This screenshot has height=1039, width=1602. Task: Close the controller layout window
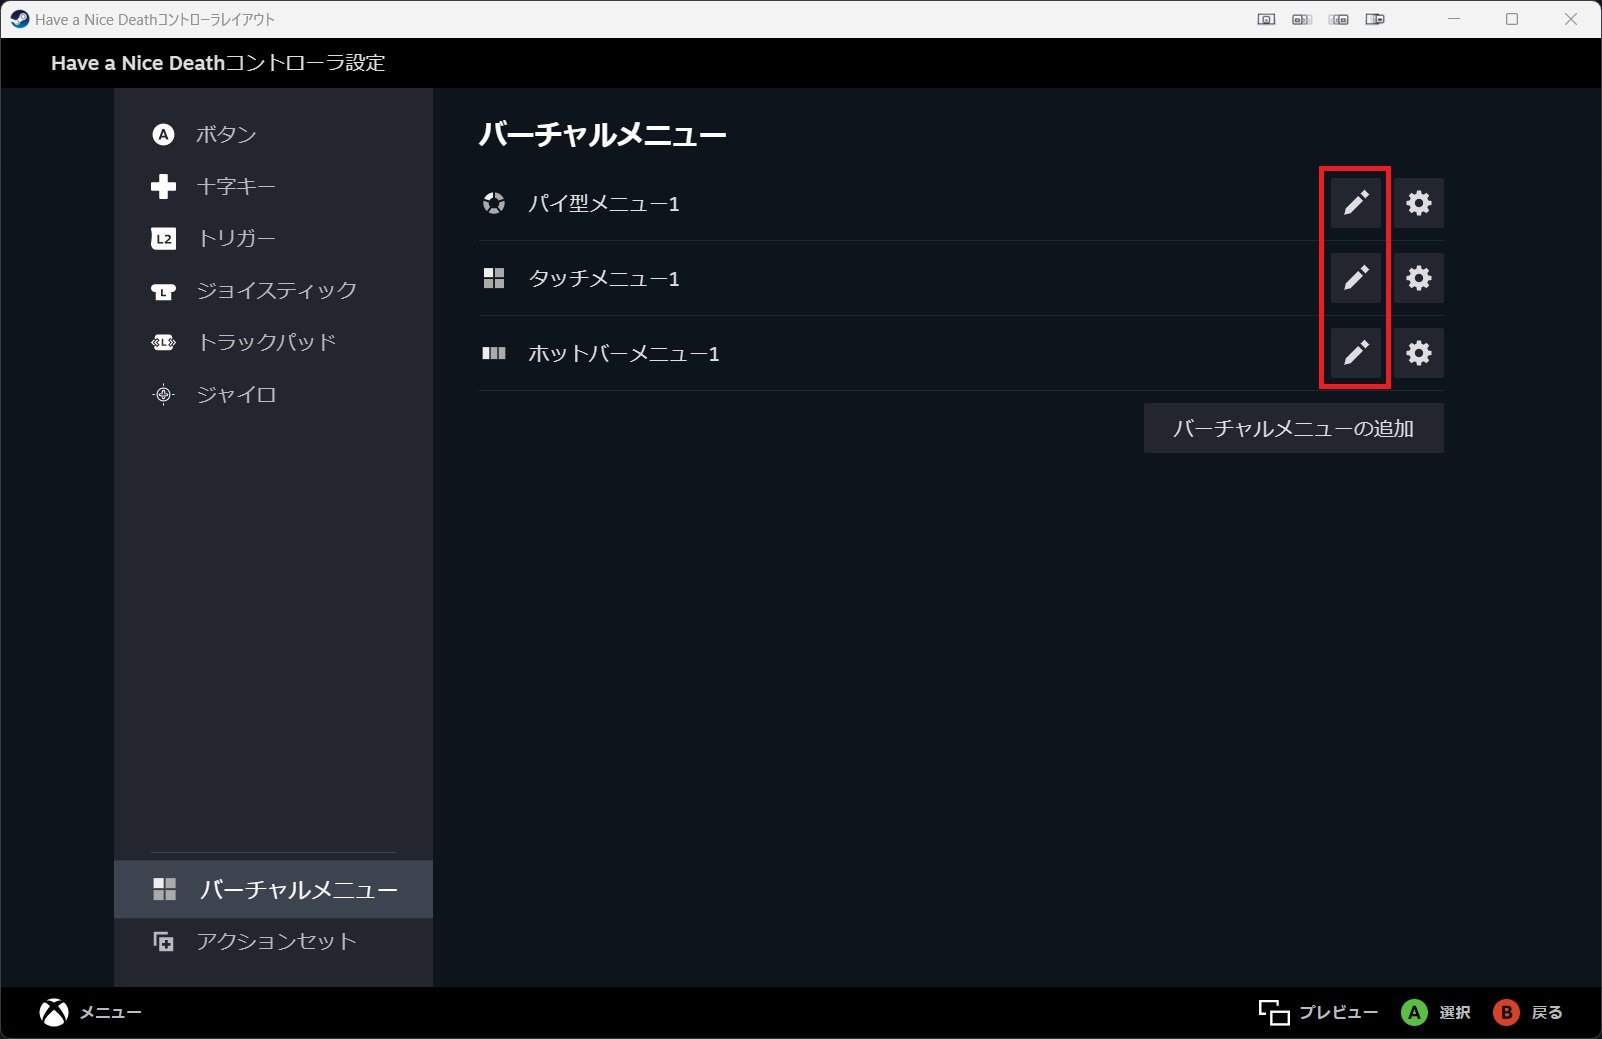1571,19
